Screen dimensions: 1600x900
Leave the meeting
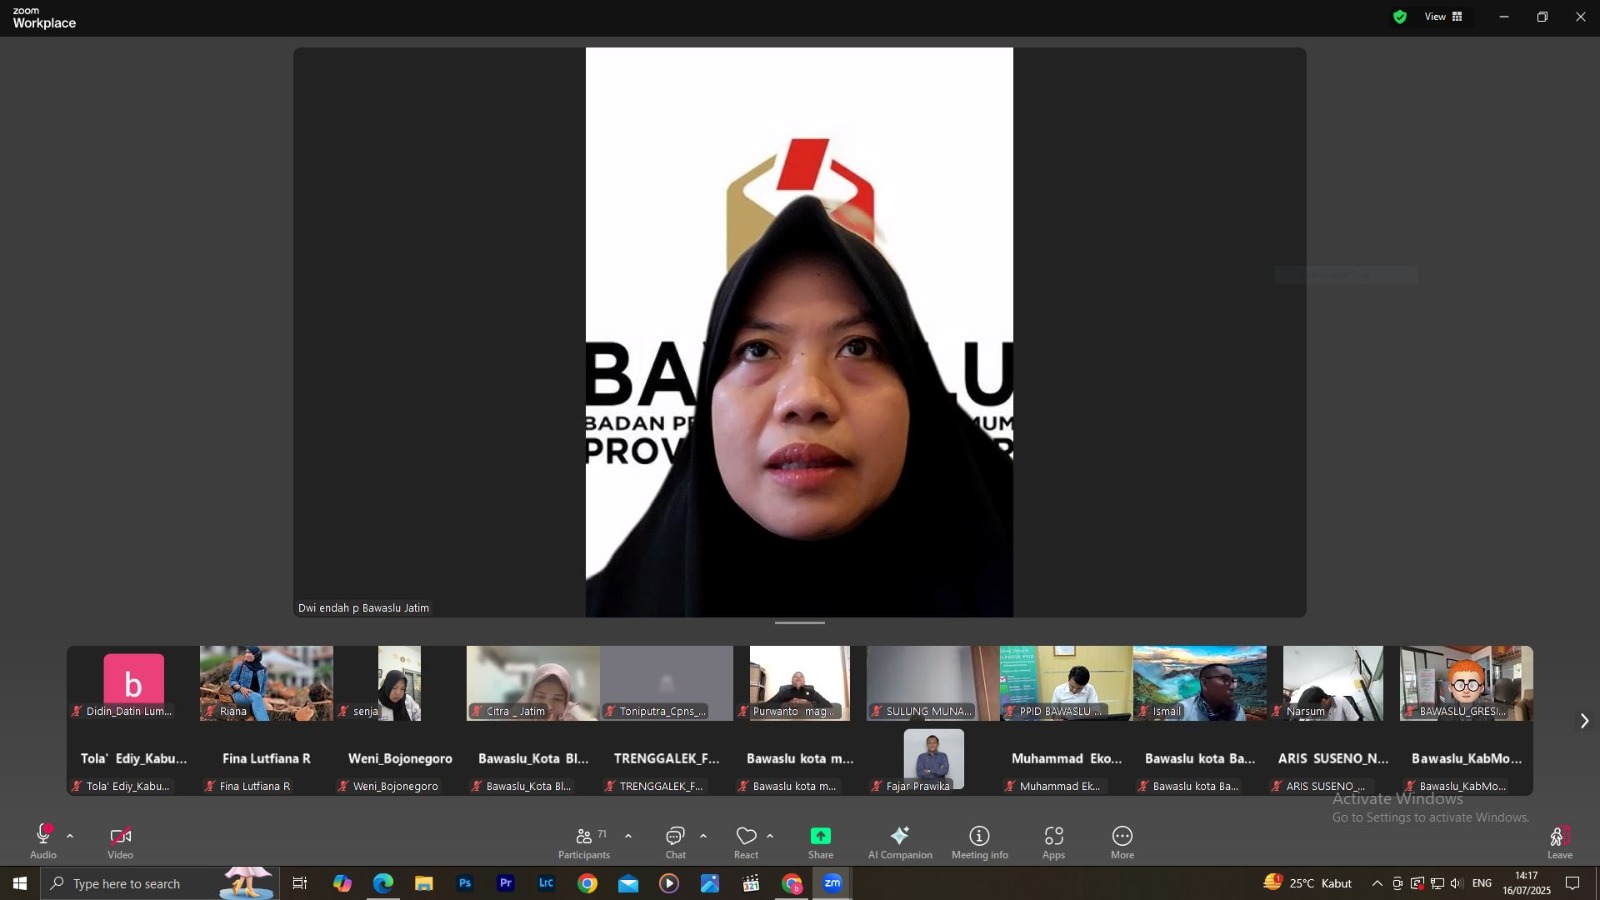coord(1559,841)
